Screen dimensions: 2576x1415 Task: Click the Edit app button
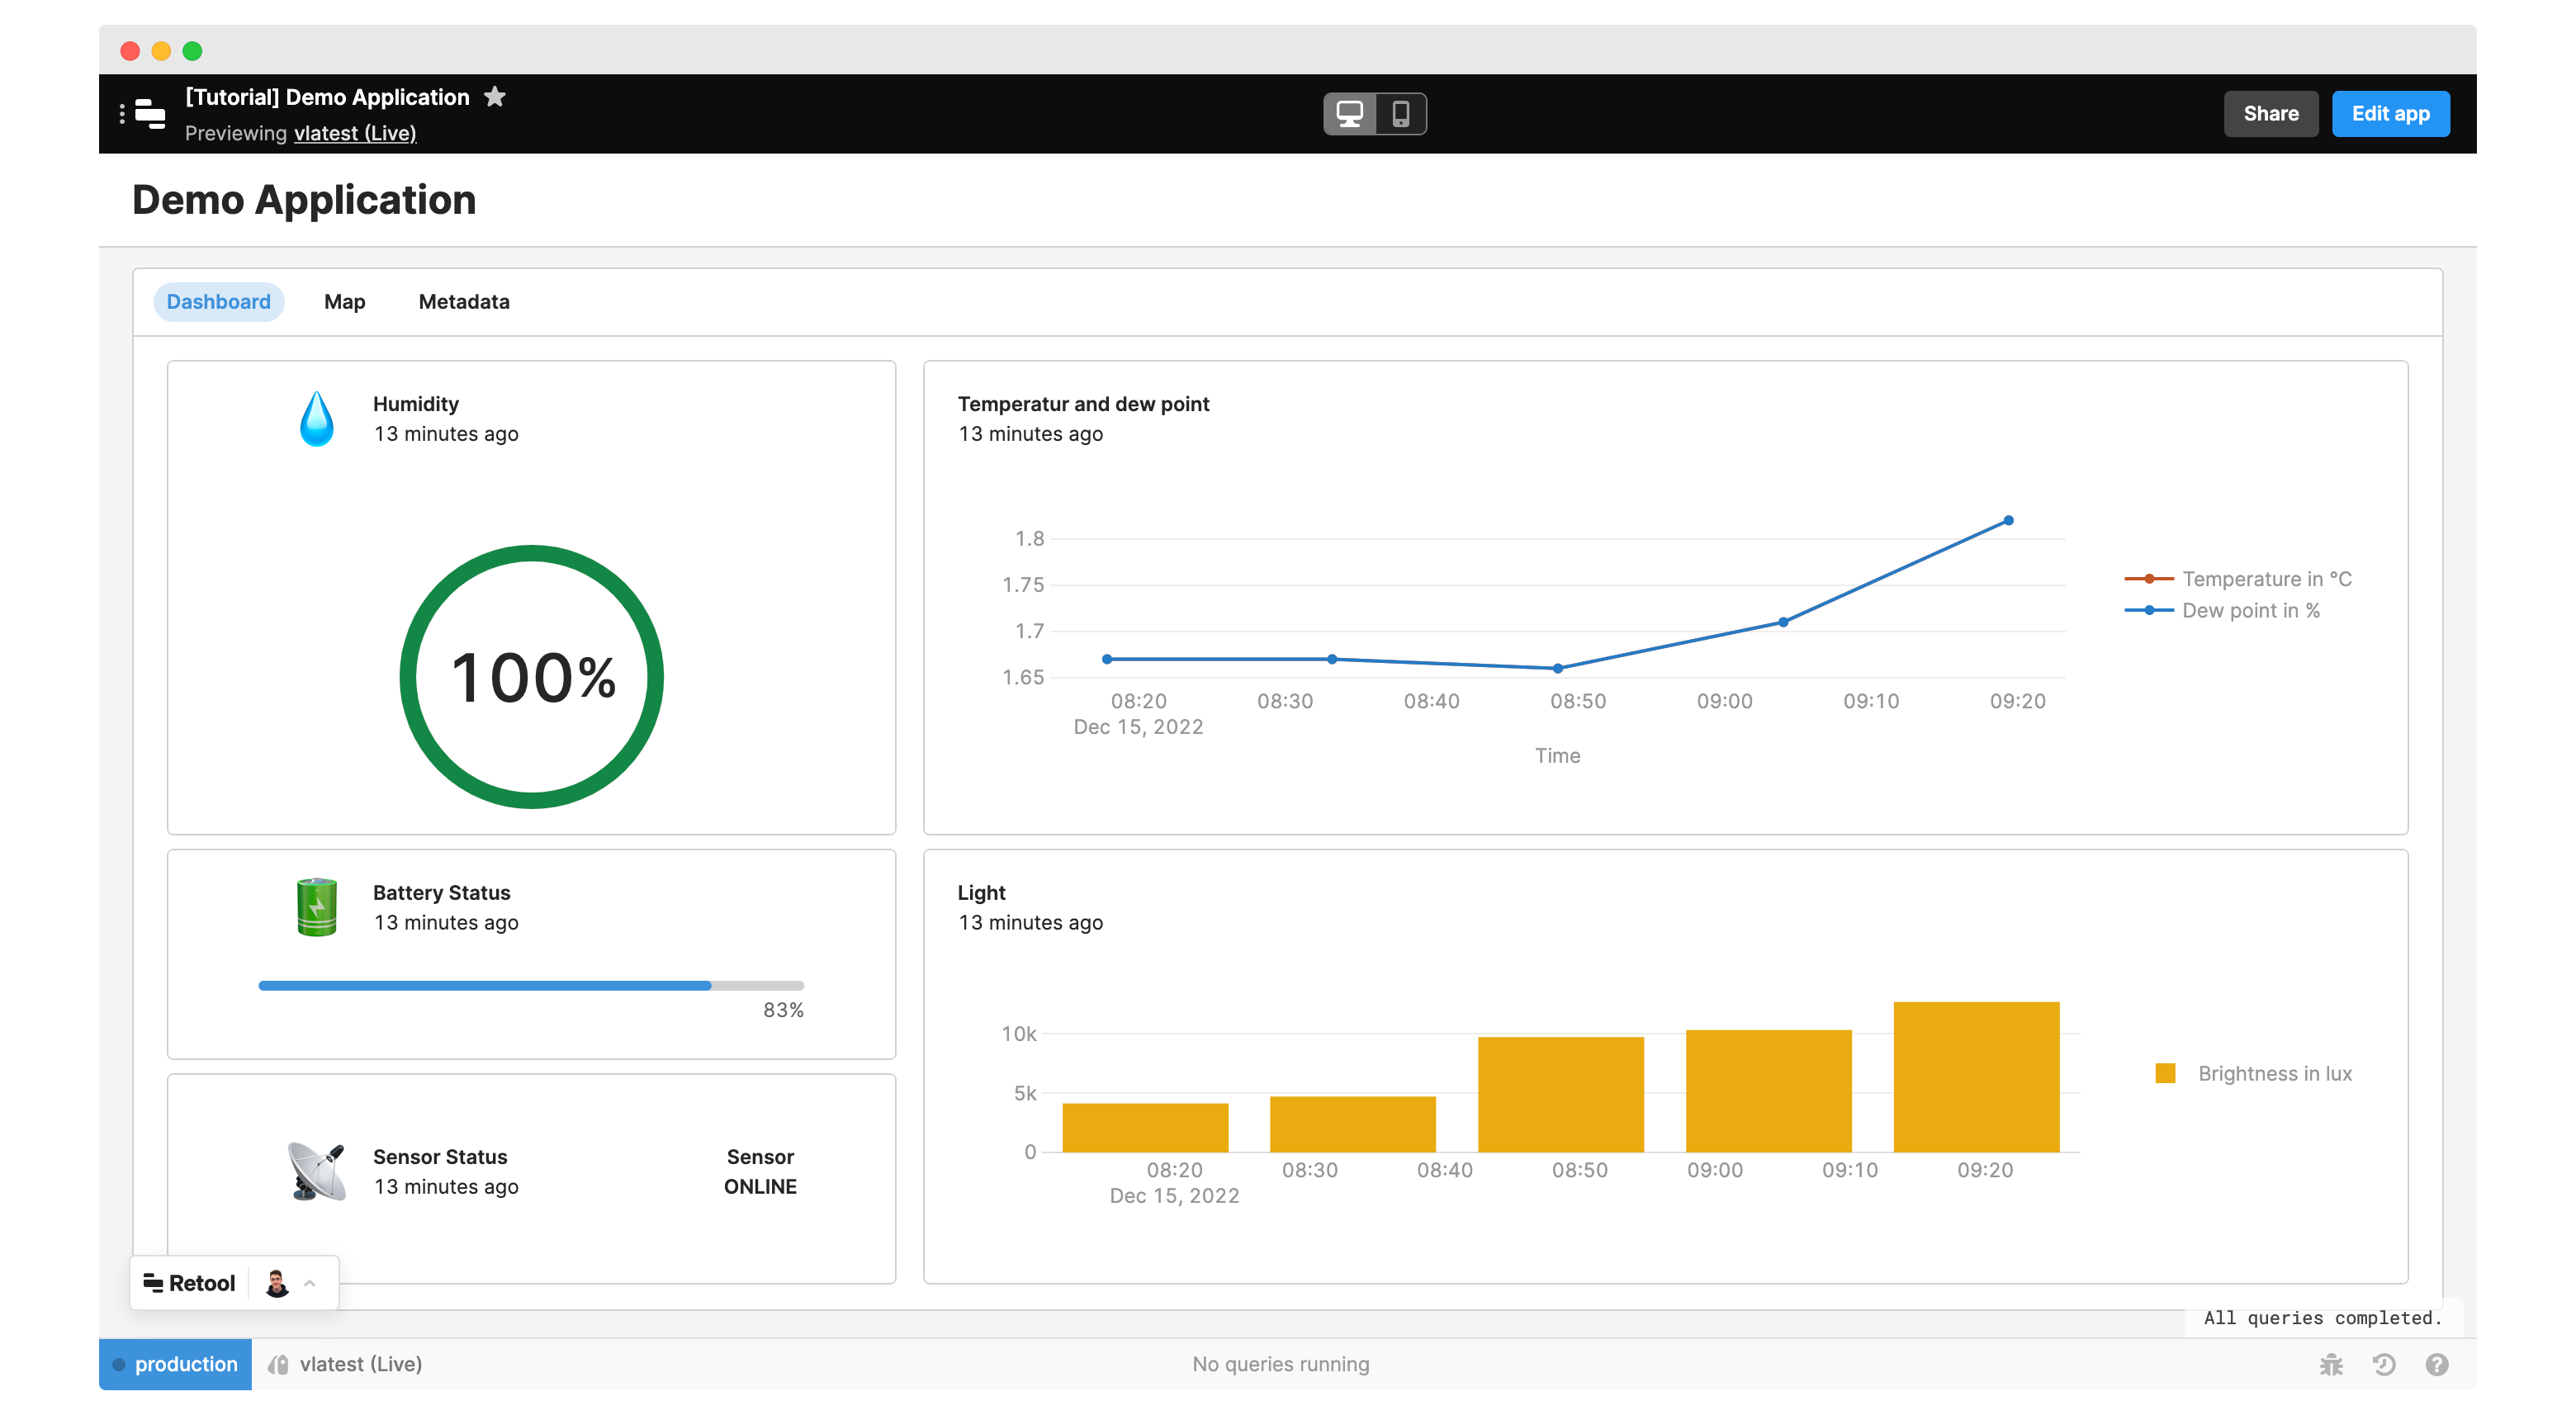pyautogui.click(x=2389, y=114)
